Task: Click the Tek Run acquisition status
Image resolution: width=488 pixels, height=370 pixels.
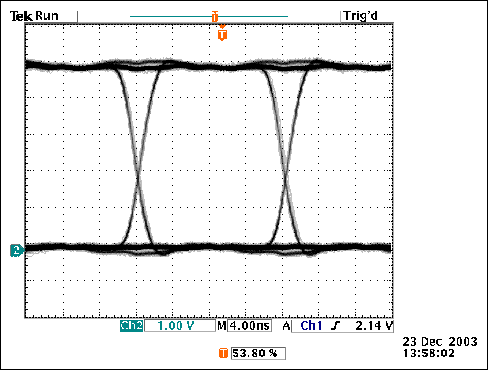Action: point(34,16)
